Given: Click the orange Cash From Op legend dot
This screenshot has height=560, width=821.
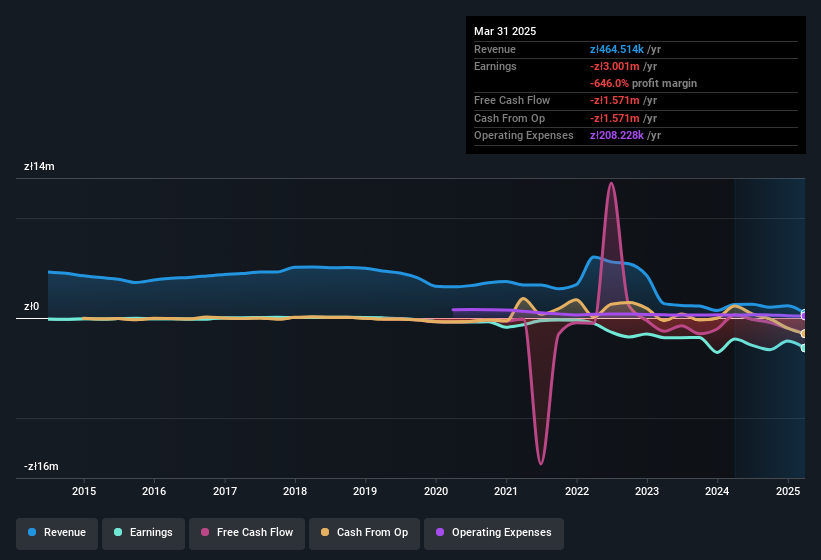Looking at the screenshot, I should coord(325,532).
